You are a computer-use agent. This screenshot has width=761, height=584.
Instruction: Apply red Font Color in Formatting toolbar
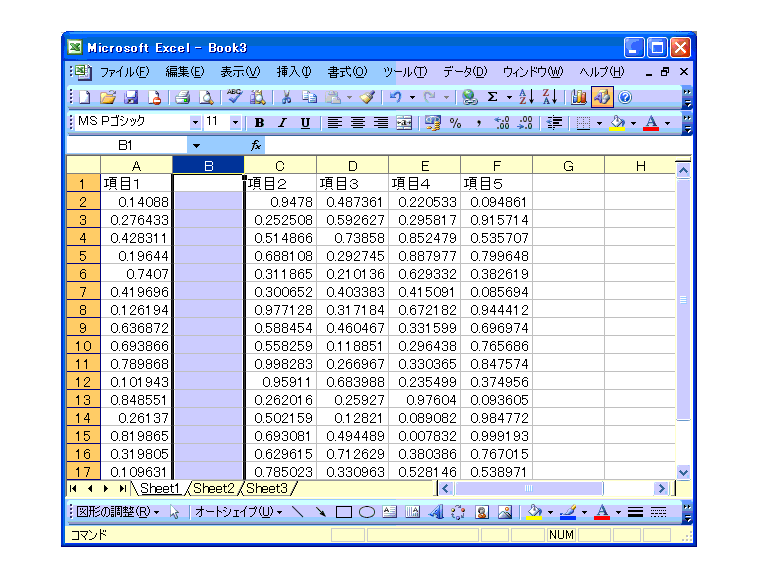tap(651, 123)
